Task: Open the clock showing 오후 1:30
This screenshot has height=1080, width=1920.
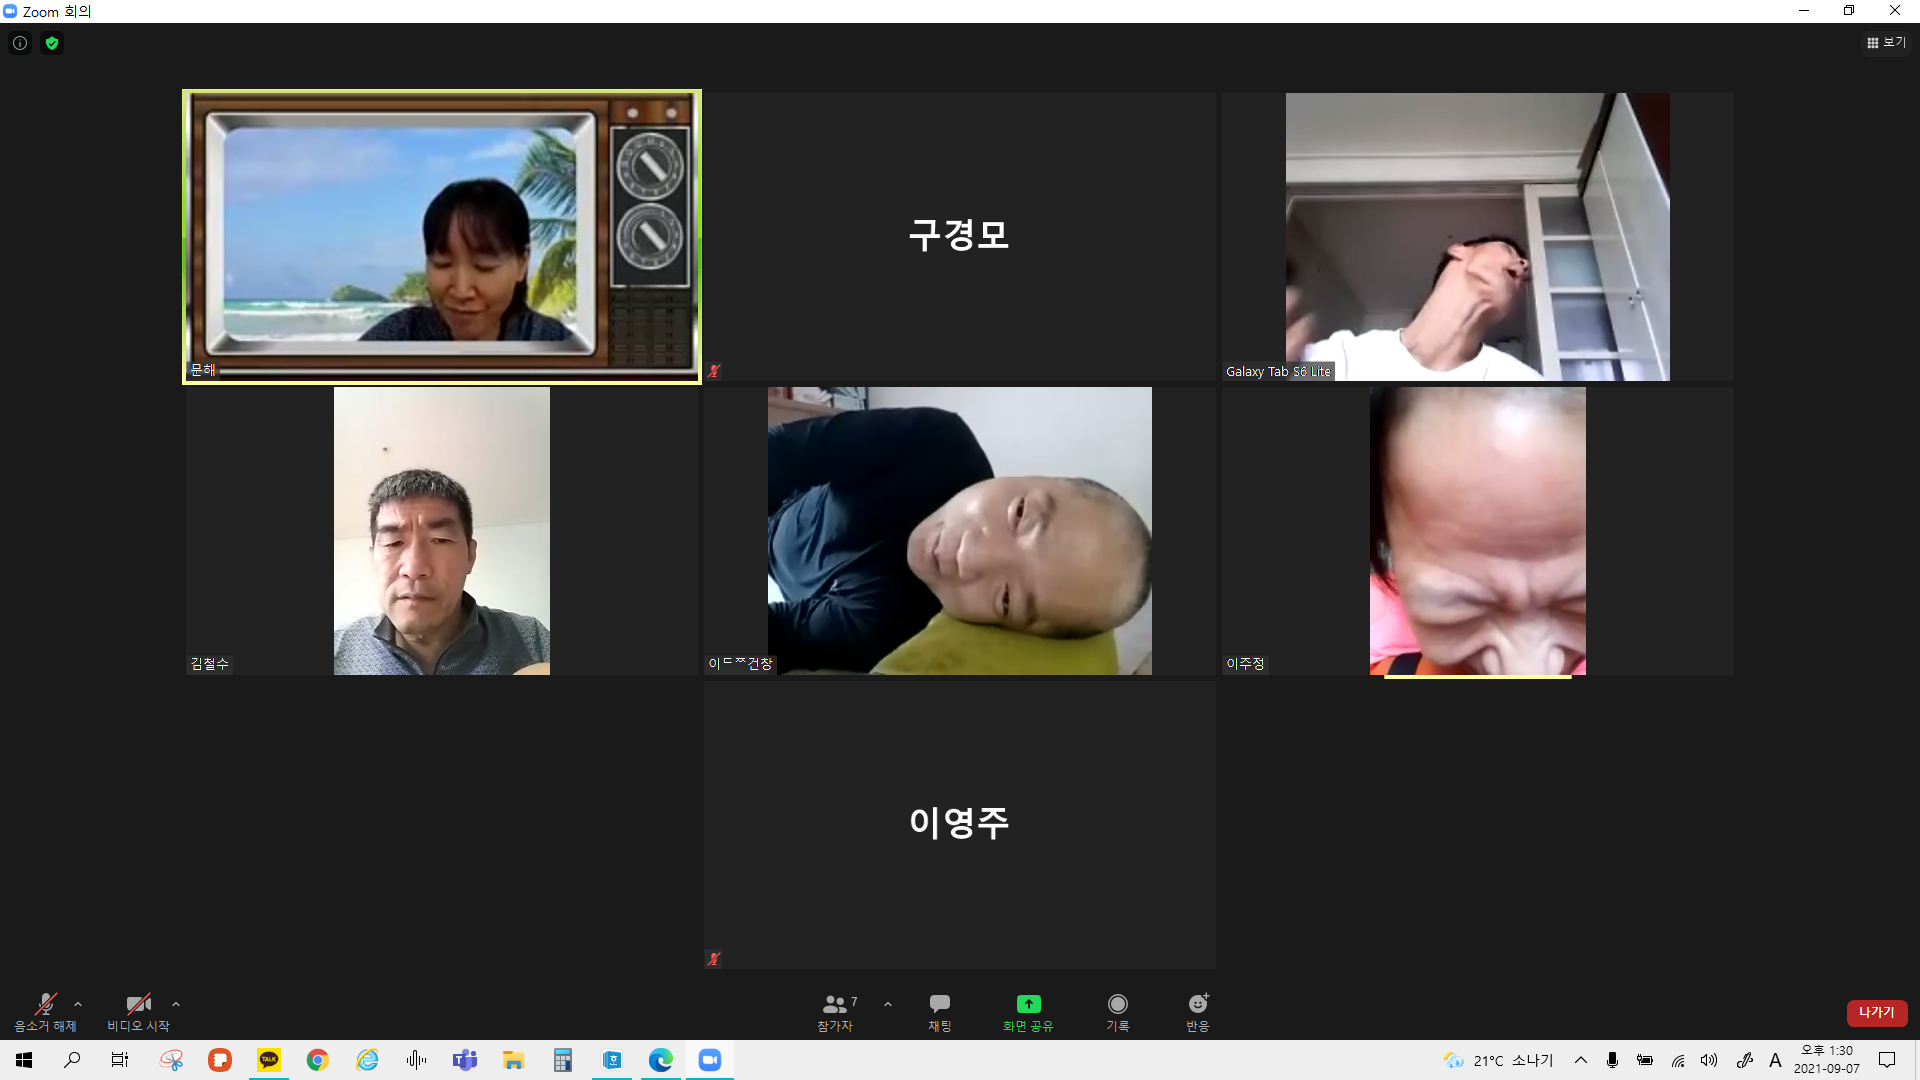Action: (x=1827, y=1060)
